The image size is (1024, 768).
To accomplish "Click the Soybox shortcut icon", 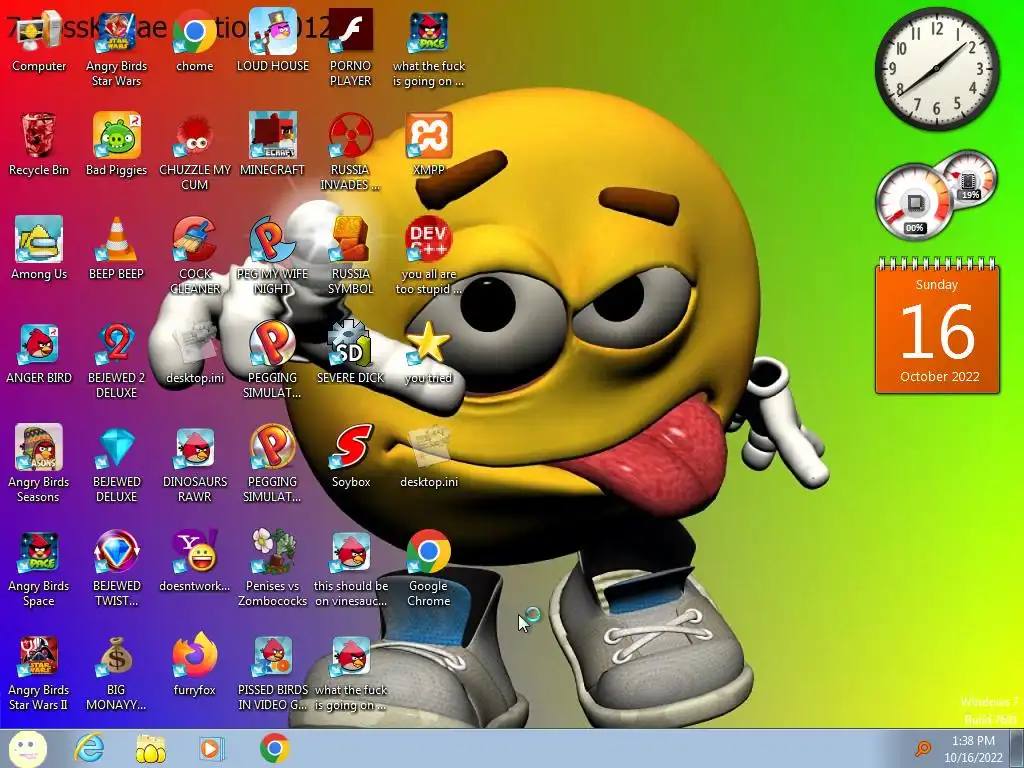I will (351, 457).
